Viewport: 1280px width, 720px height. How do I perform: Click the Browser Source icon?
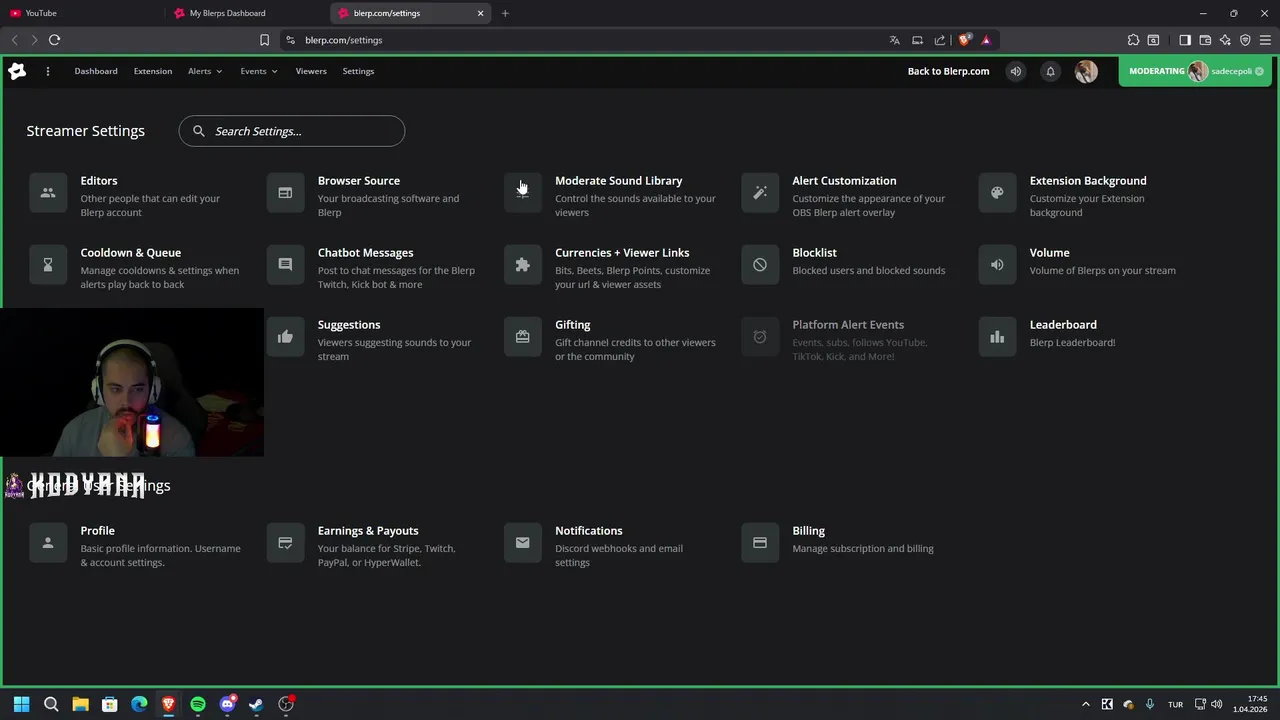point(285,193)
